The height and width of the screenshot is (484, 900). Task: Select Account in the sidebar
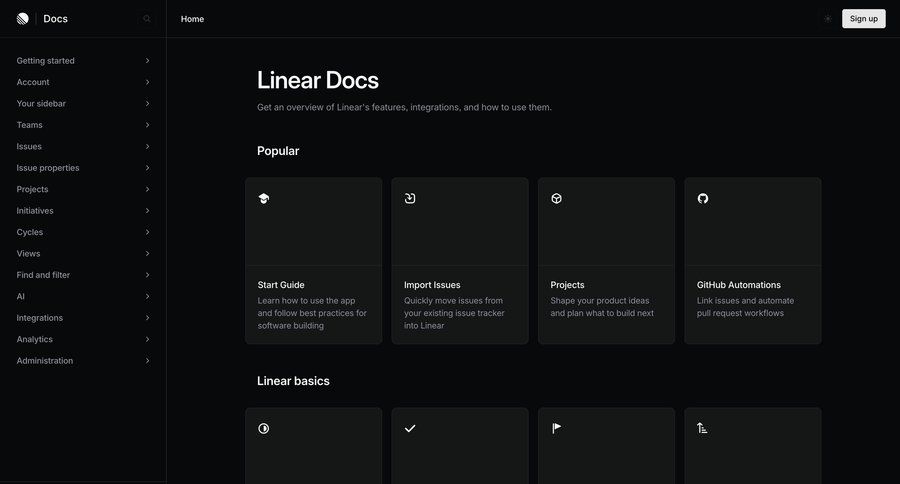click(x=33, y=82)
